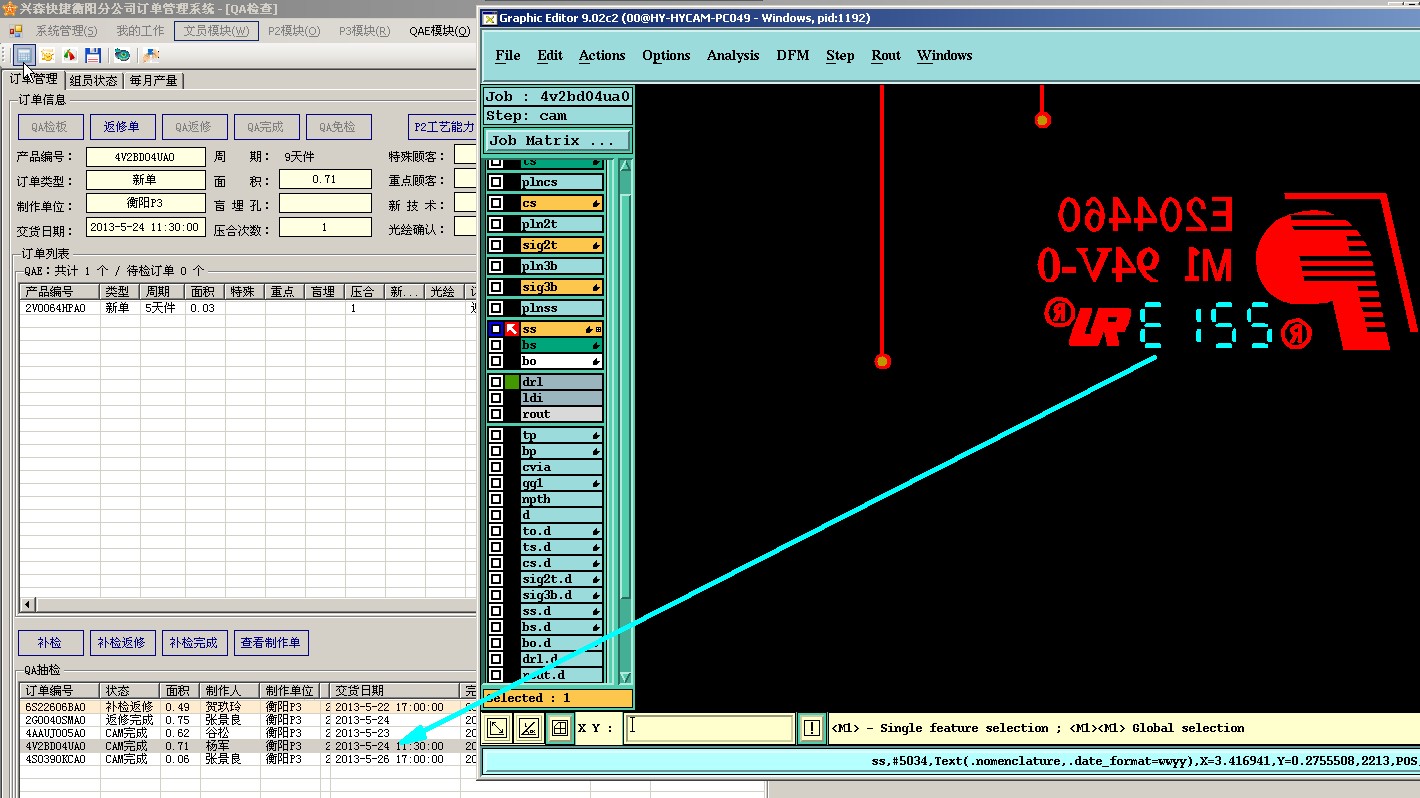Click the small grid icon on ss layer row
This screenshot has height=798, width=1420.
pyautogui.click(x=599, y=329)
